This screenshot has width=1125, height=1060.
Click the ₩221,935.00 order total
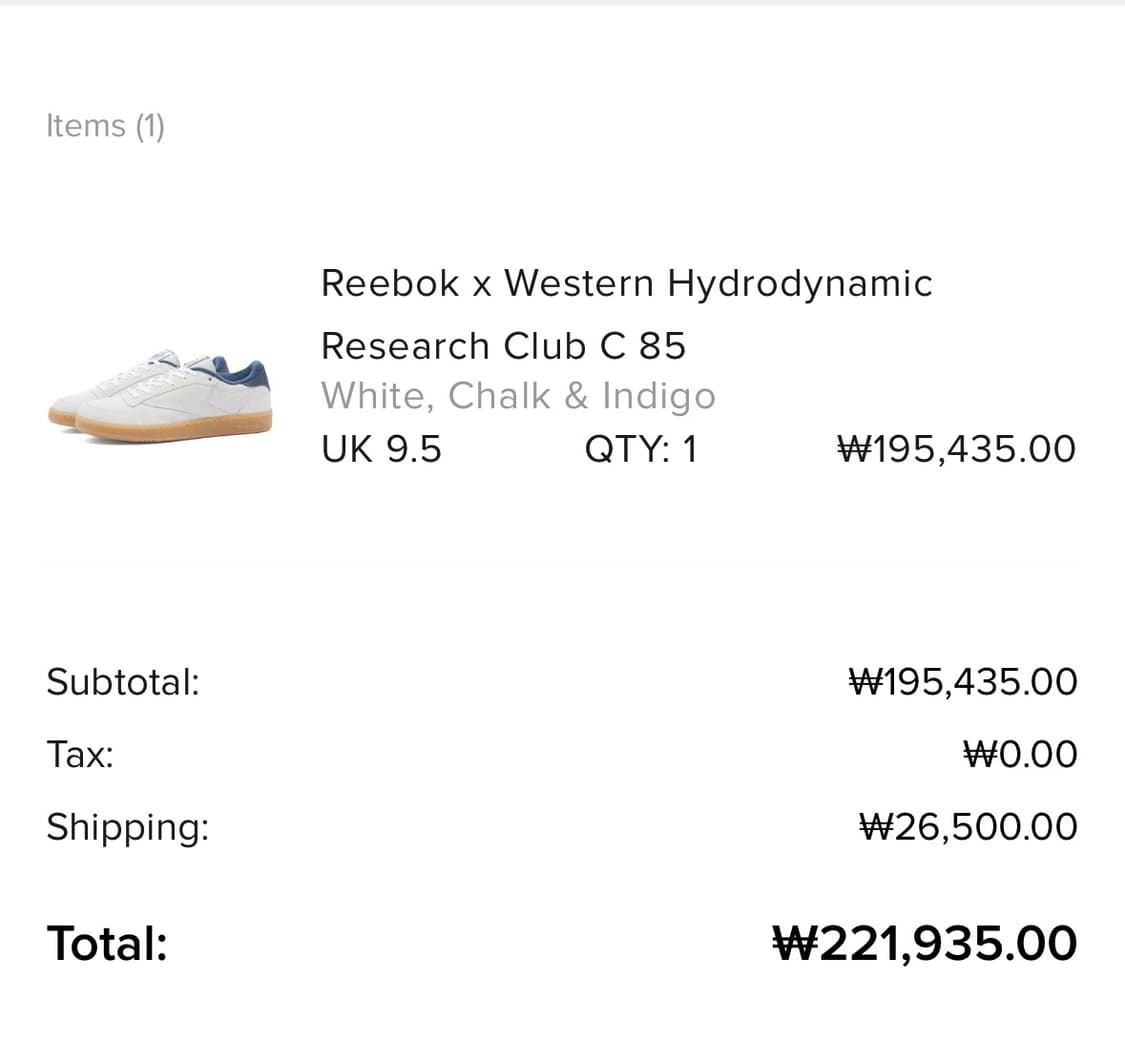pos(924,943)
